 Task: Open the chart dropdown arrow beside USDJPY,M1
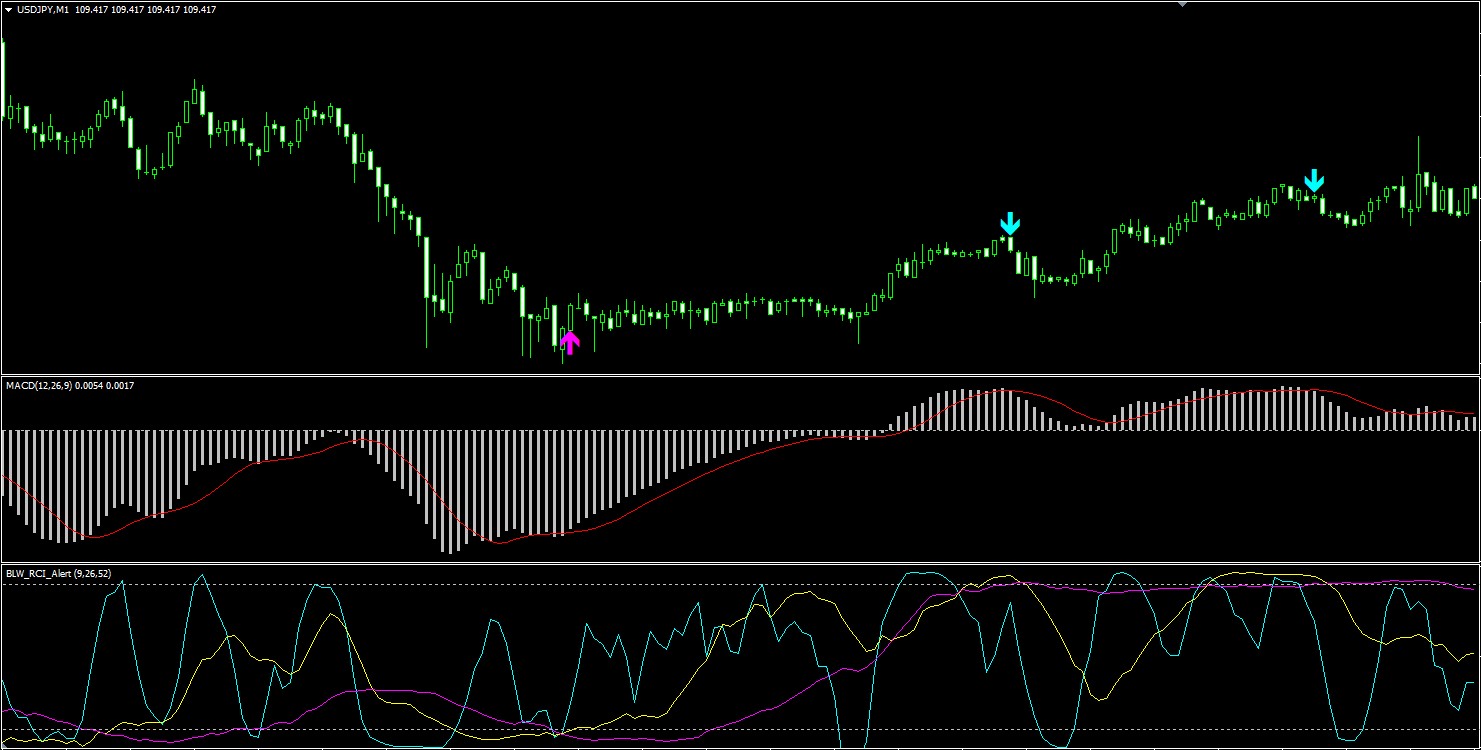9,10
